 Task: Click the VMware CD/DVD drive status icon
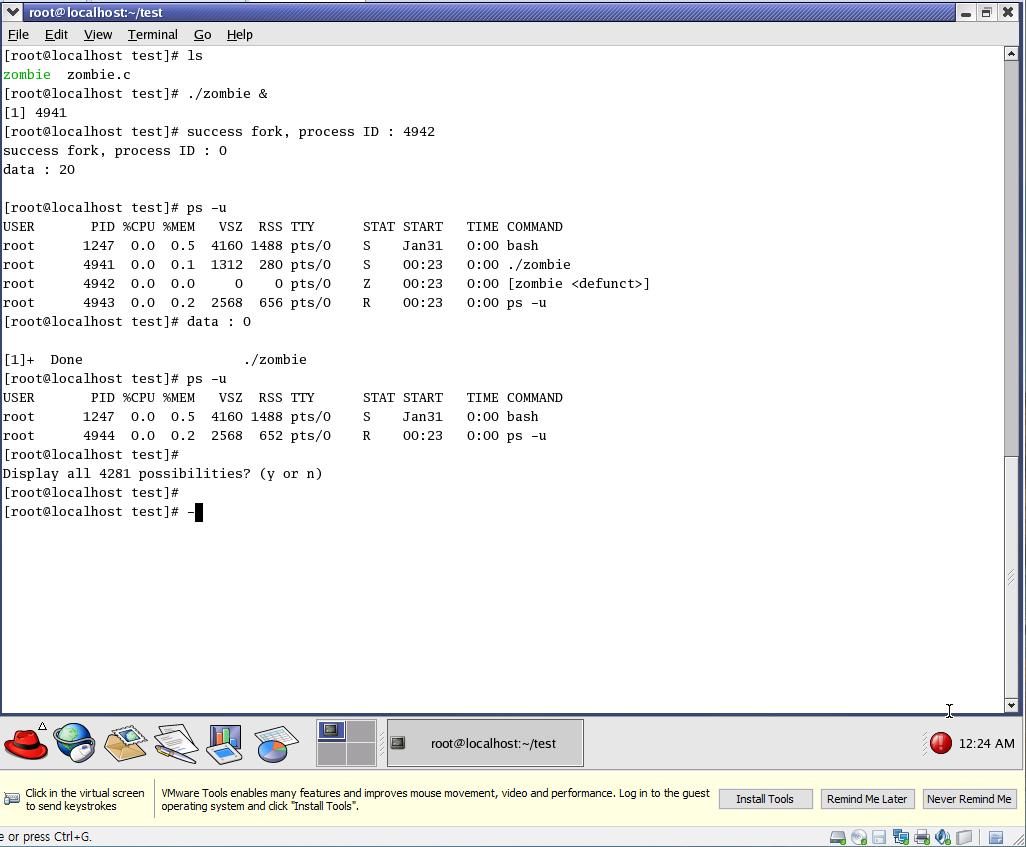[x=859, y=837]
